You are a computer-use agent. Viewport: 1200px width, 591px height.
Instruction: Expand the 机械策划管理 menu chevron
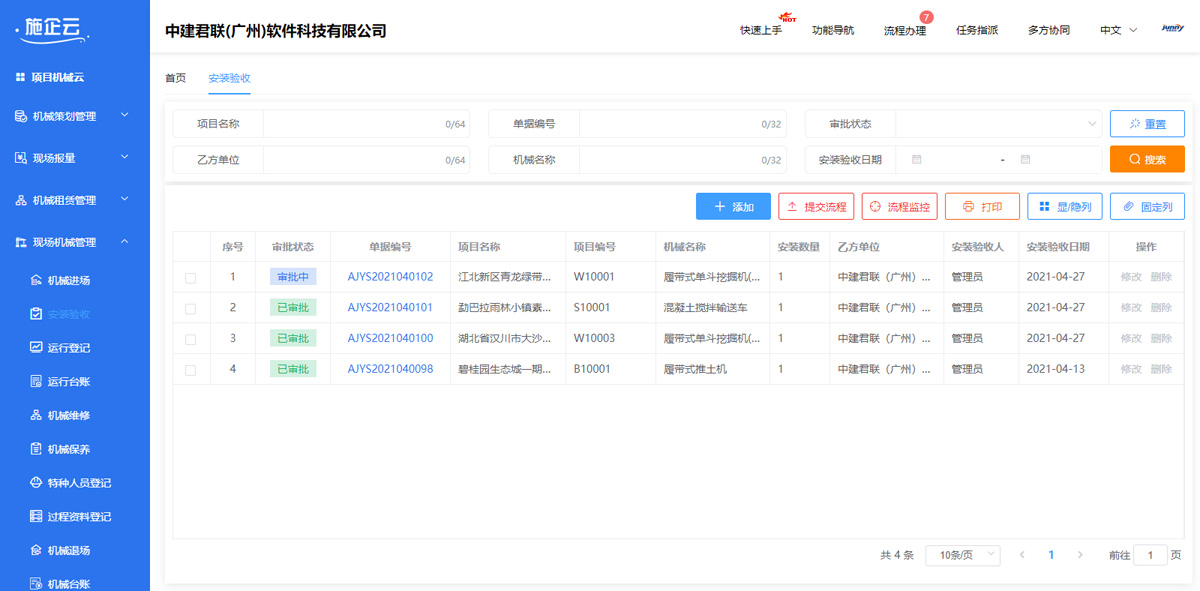125,116
